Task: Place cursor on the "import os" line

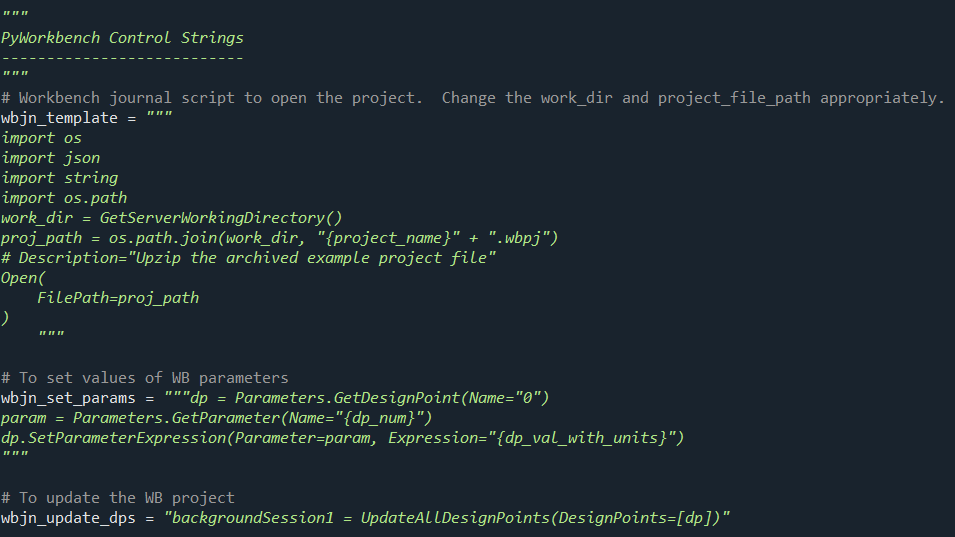Action: click(x=41, y=138)
